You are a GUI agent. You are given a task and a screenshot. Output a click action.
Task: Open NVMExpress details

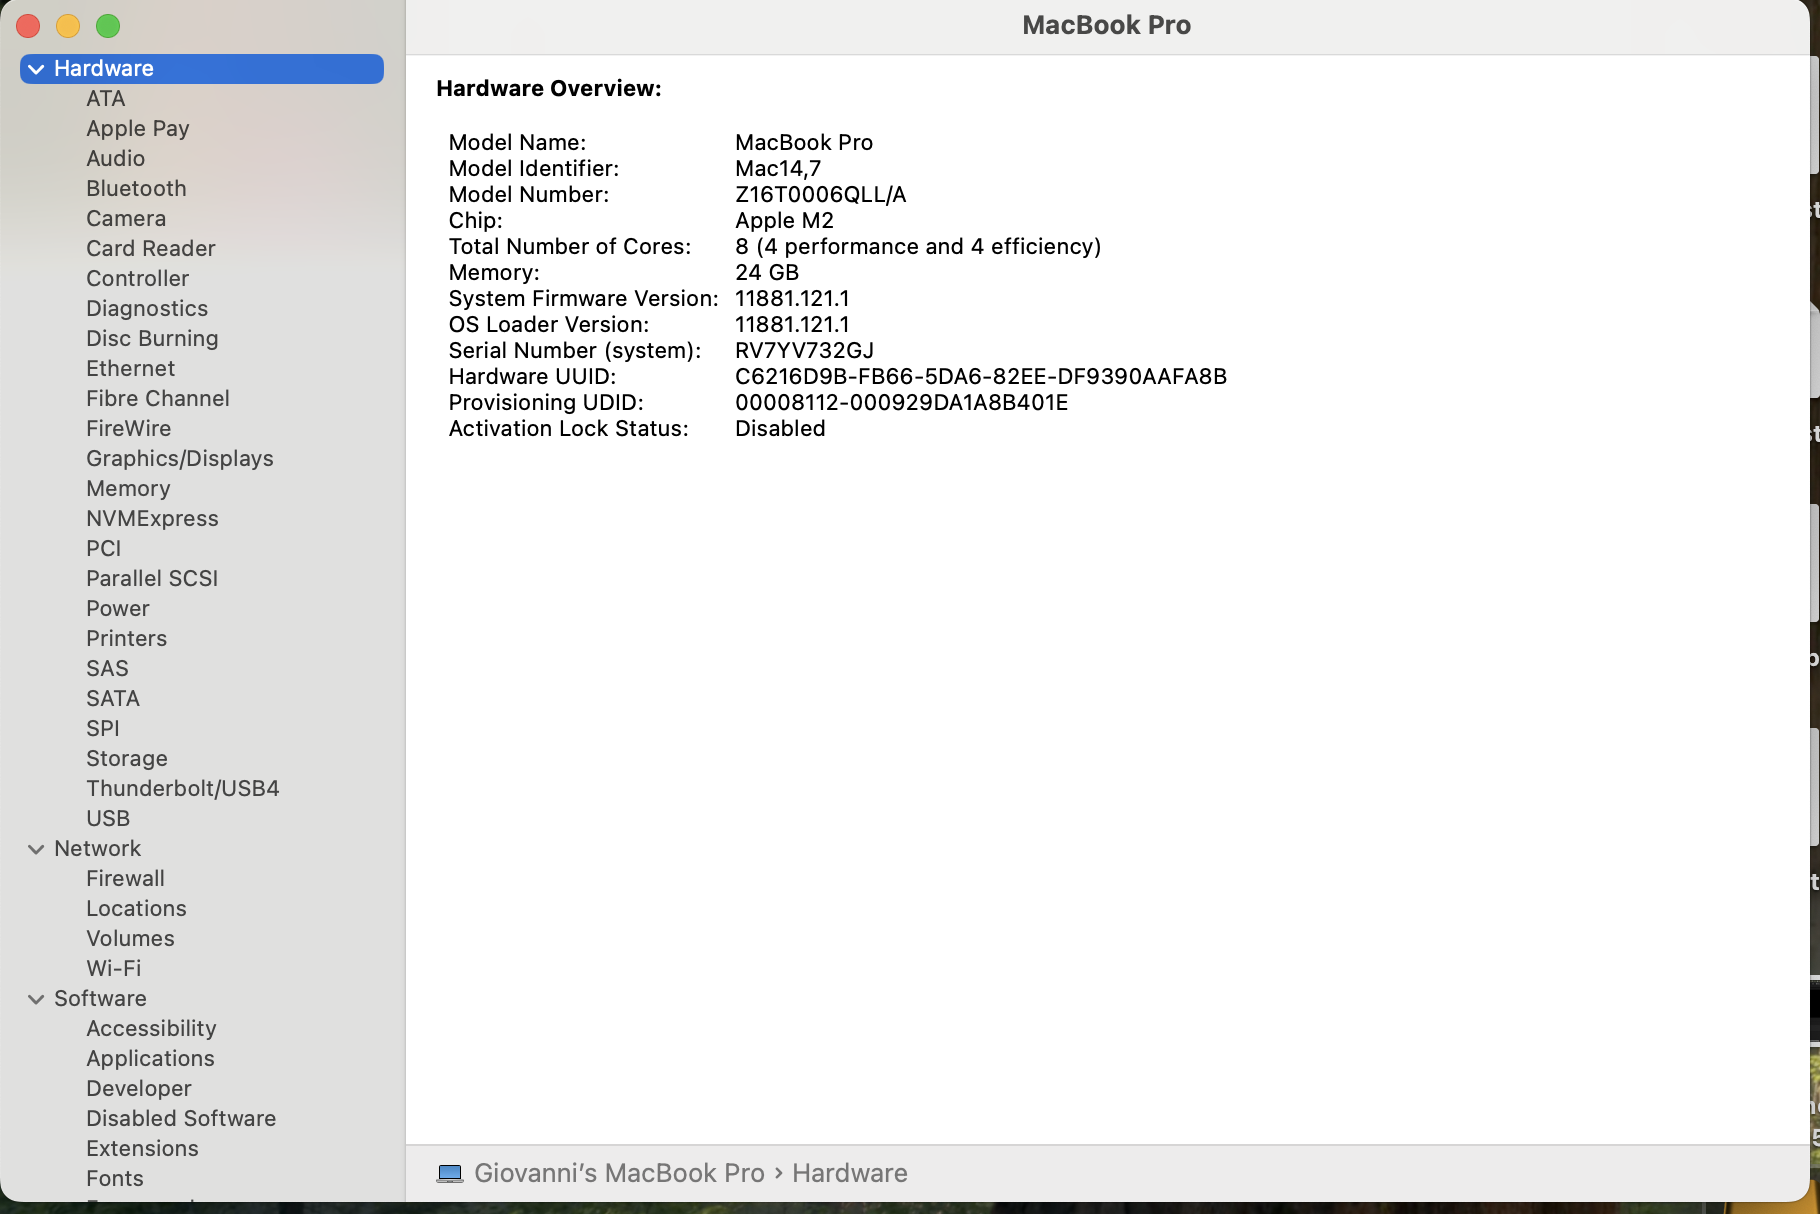[152, 519]
